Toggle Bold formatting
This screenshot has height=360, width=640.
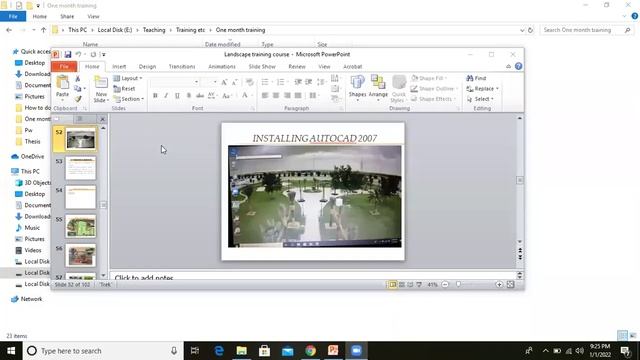(x=155, y=96)
